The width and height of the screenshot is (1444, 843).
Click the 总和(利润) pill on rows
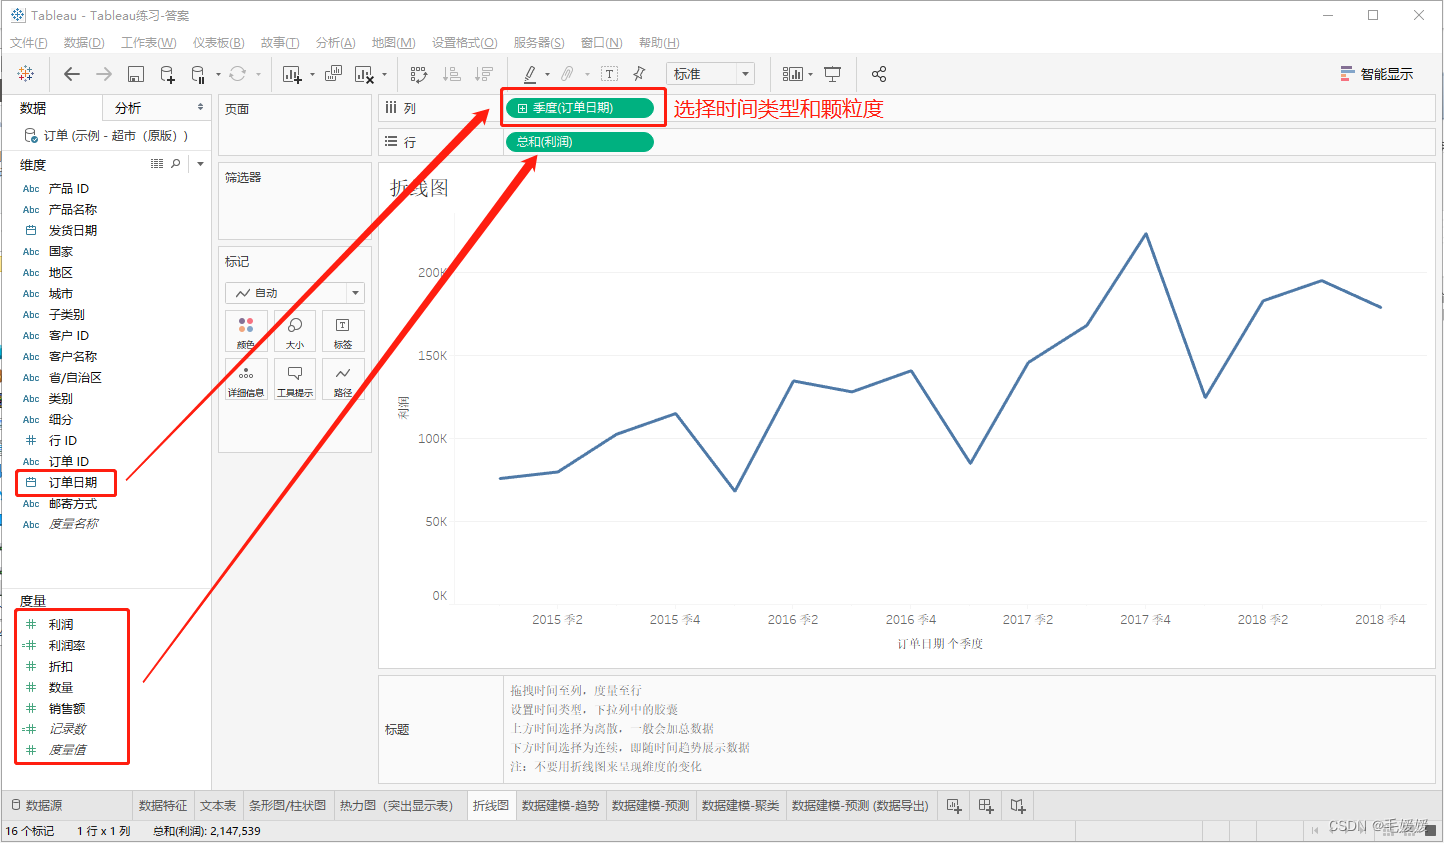point(580,142)
